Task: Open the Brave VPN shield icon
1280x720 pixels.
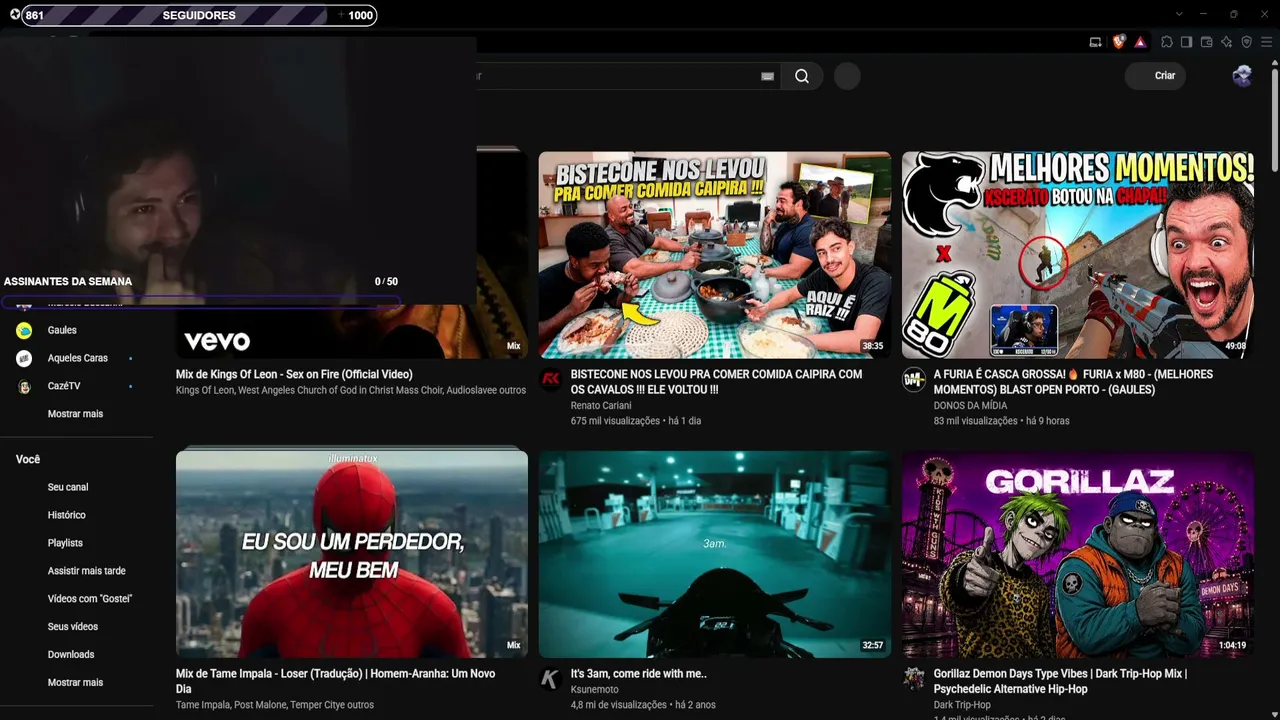Action: coord(1246,42)
